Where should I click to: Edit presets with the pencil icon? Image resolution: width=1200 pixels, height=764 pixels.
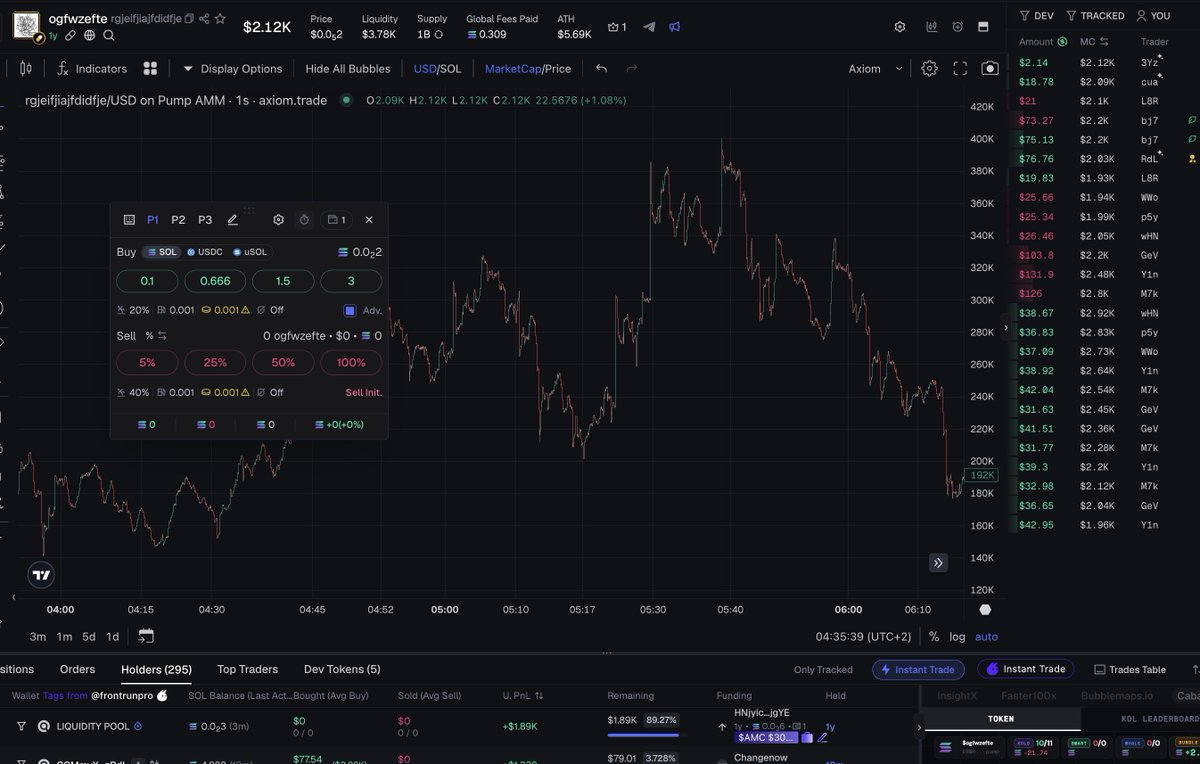coord(233,220)
